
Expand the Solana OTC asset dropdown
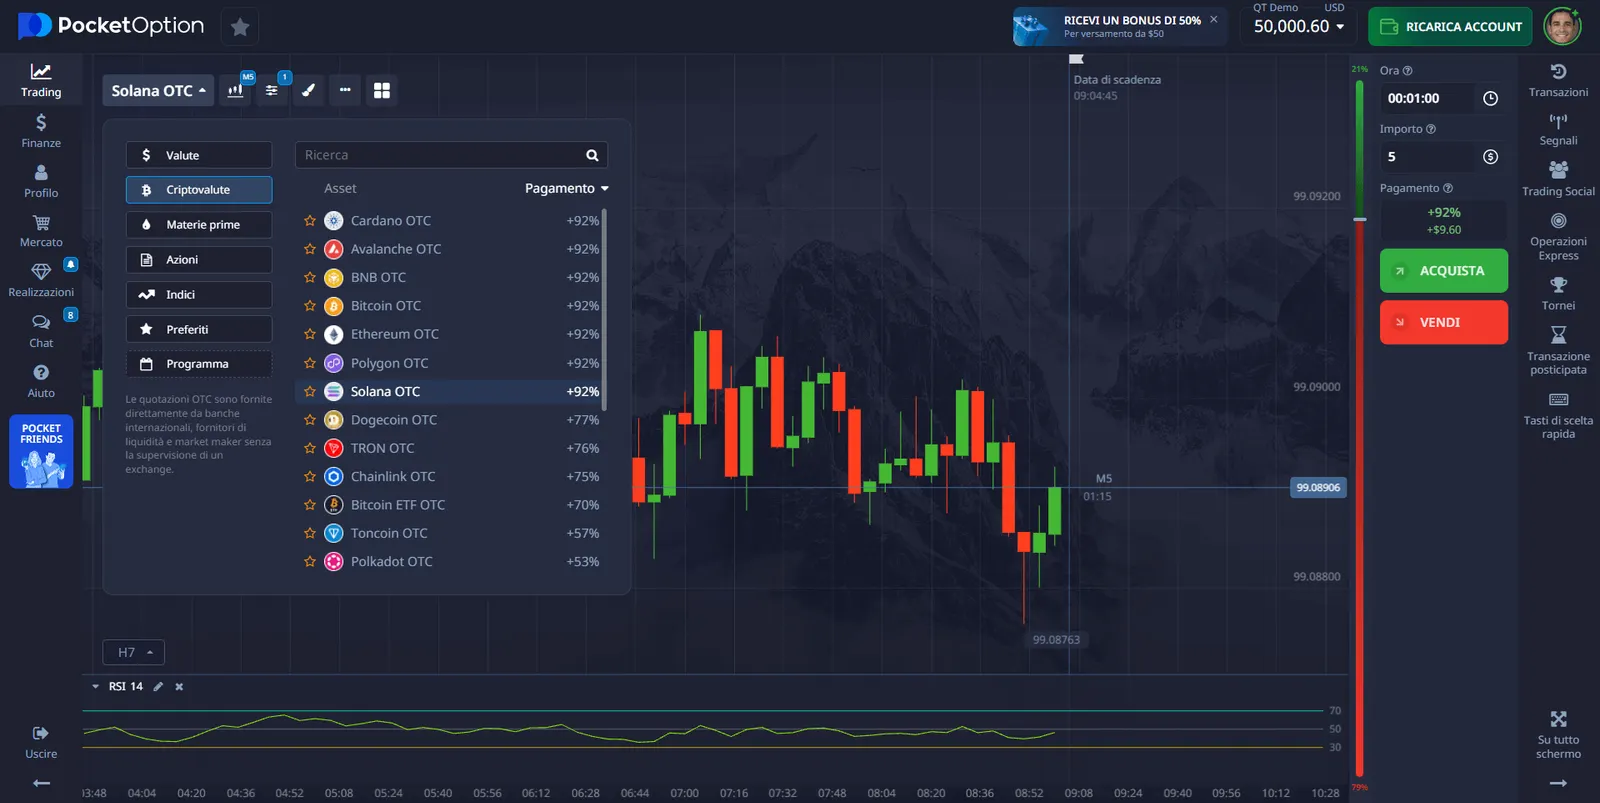[x=158, y=91]
